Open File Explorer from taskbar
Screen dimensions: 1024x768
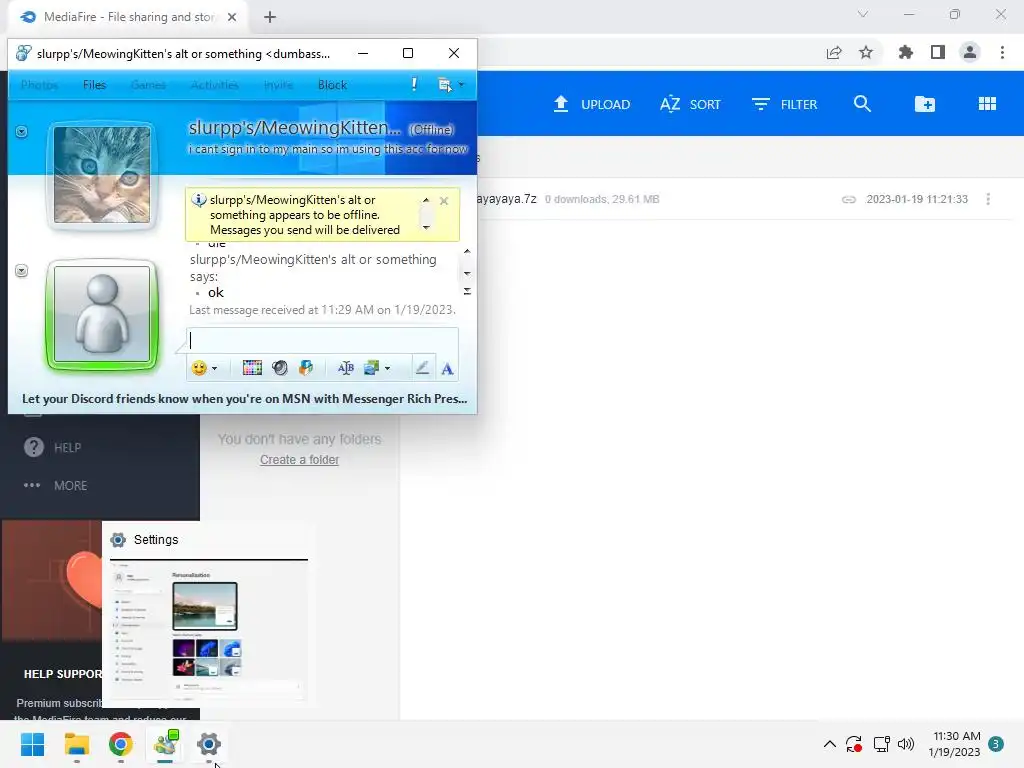tap(76, 744)
